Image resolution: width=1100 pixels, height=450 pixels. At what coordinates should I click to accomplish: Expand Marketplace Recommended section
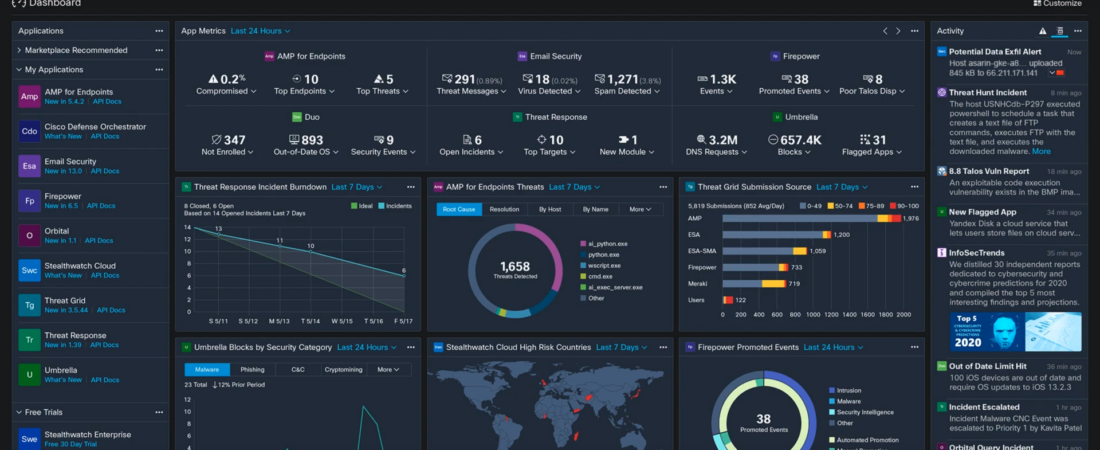19,51
